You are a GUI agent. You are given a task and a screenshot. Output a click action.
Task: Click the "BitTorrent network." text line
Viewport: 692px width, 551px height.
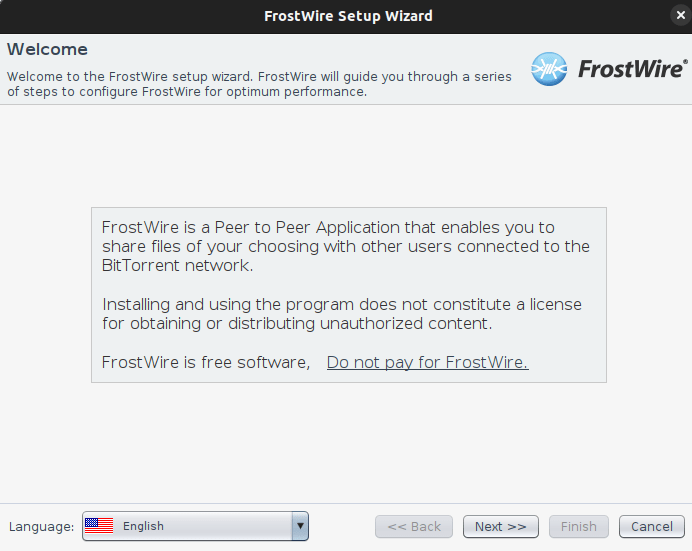[177, 266]
